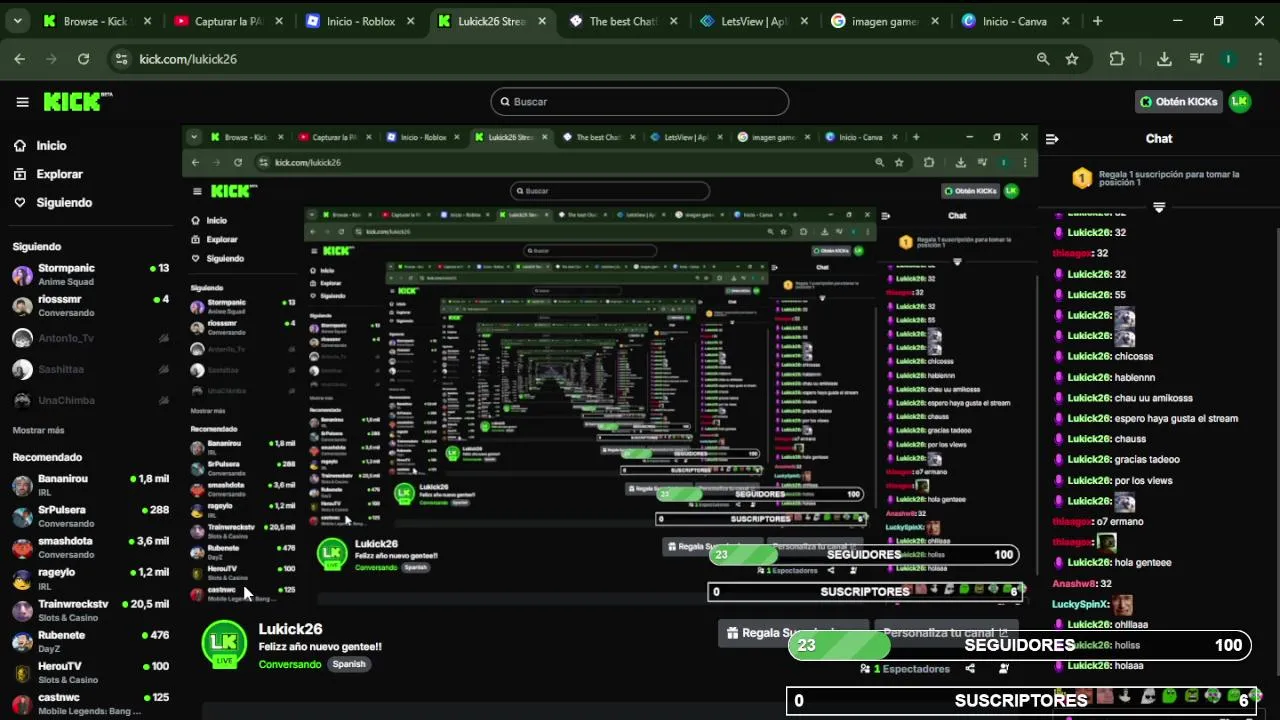Open the Chrome extensions puzzle icon

[1117, 59]
